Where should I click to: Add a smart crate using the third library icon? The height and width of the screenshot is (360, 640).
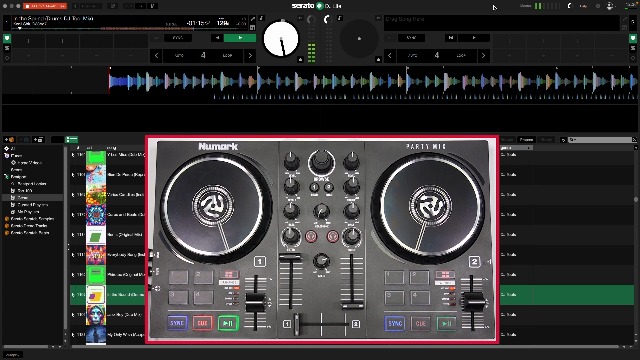tap(38, 140)
